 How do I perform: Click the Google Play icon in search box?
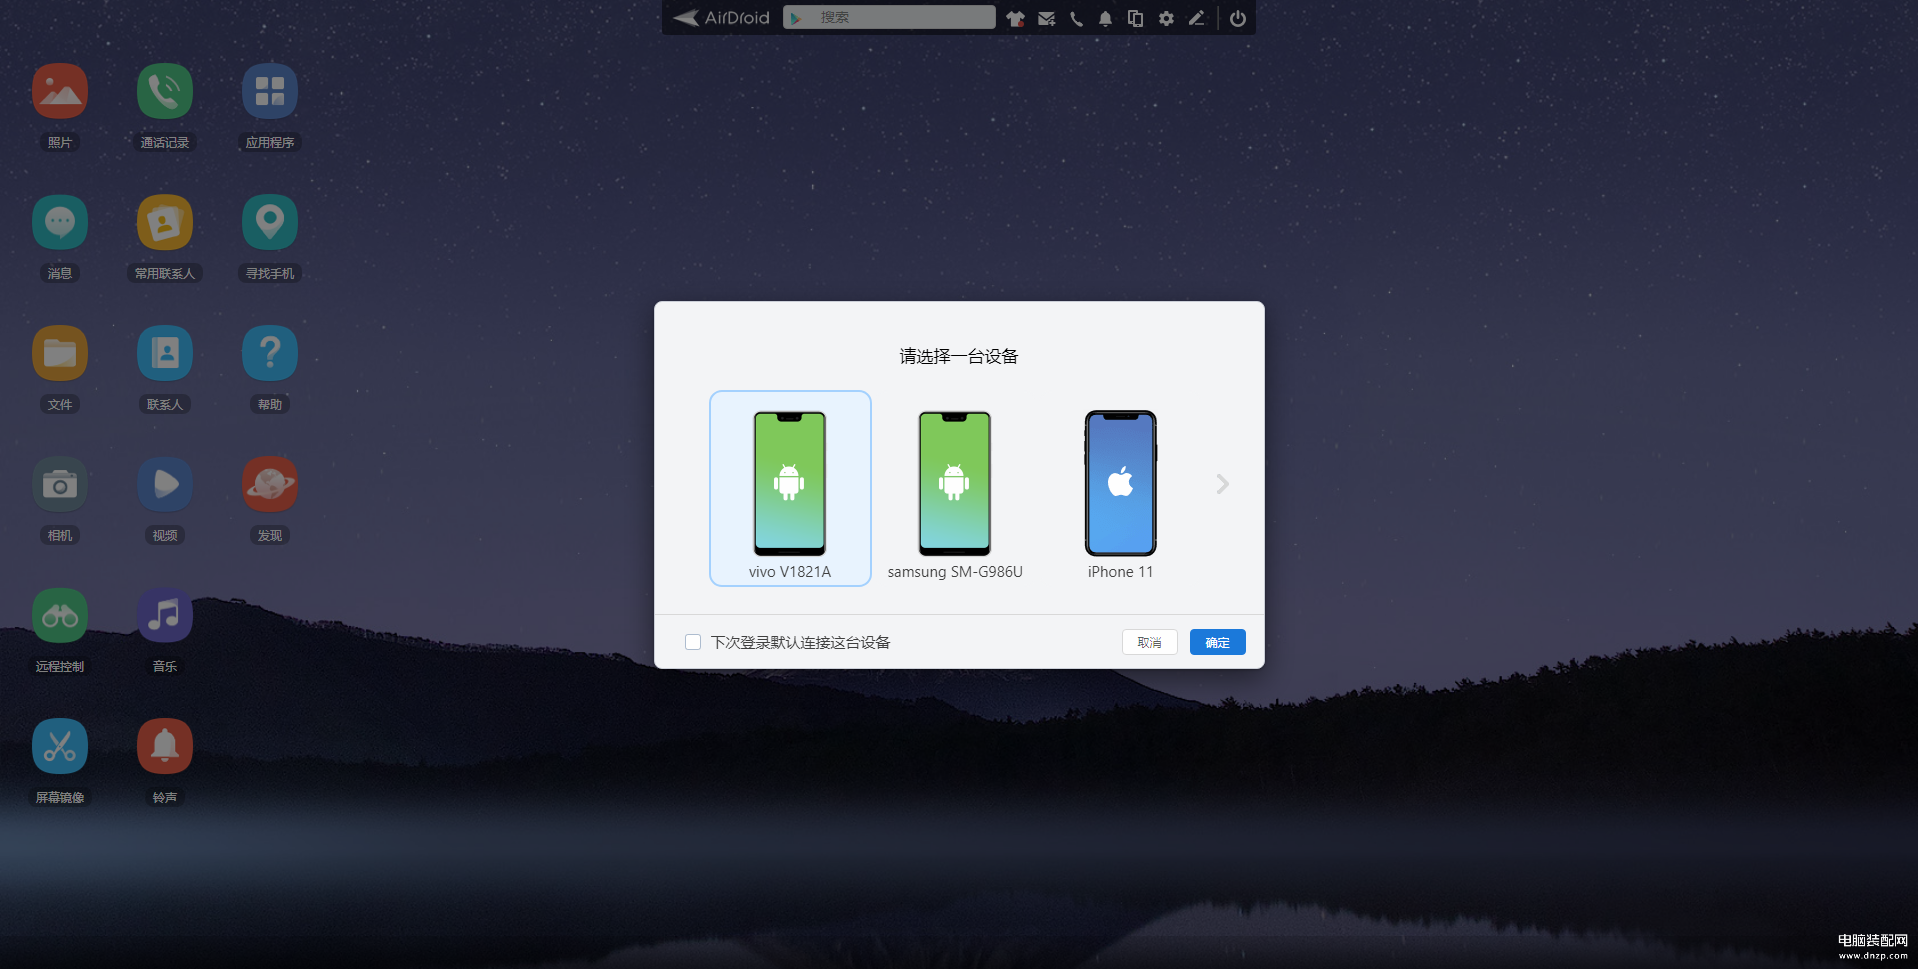point(796,18)
